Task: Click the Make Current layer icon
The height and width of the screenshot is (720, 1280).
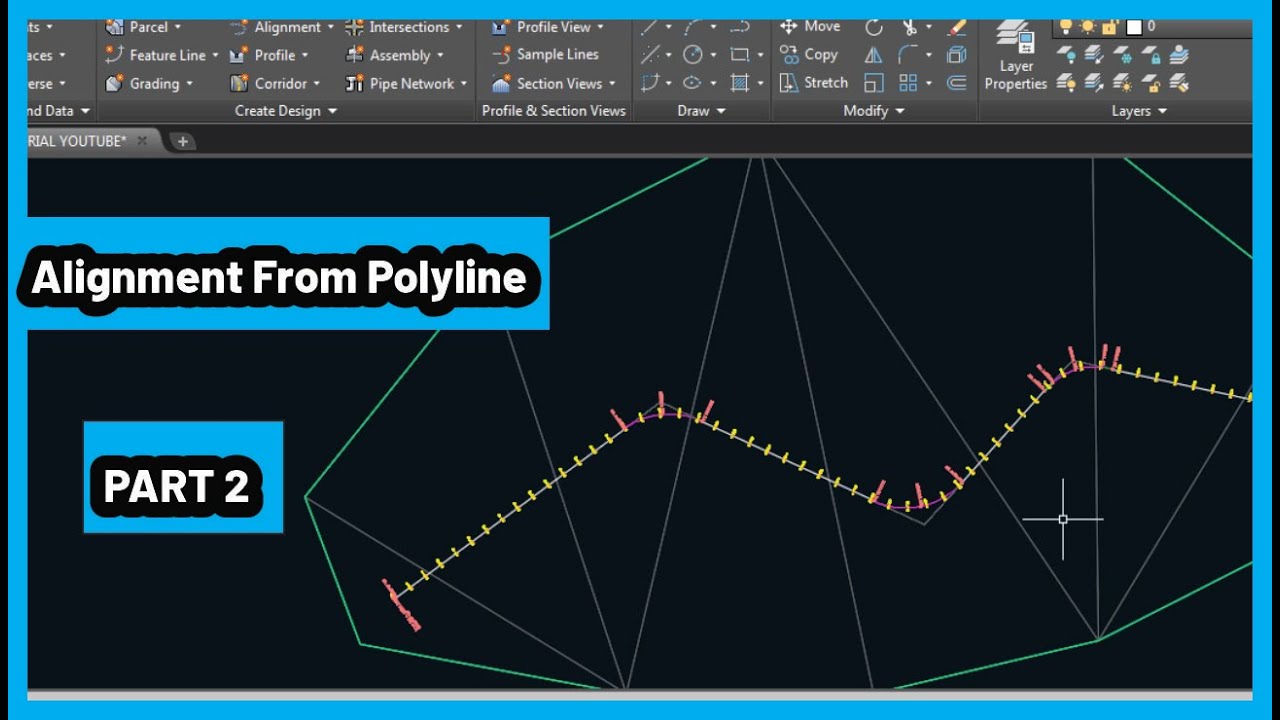Action: coord(1179,55)
